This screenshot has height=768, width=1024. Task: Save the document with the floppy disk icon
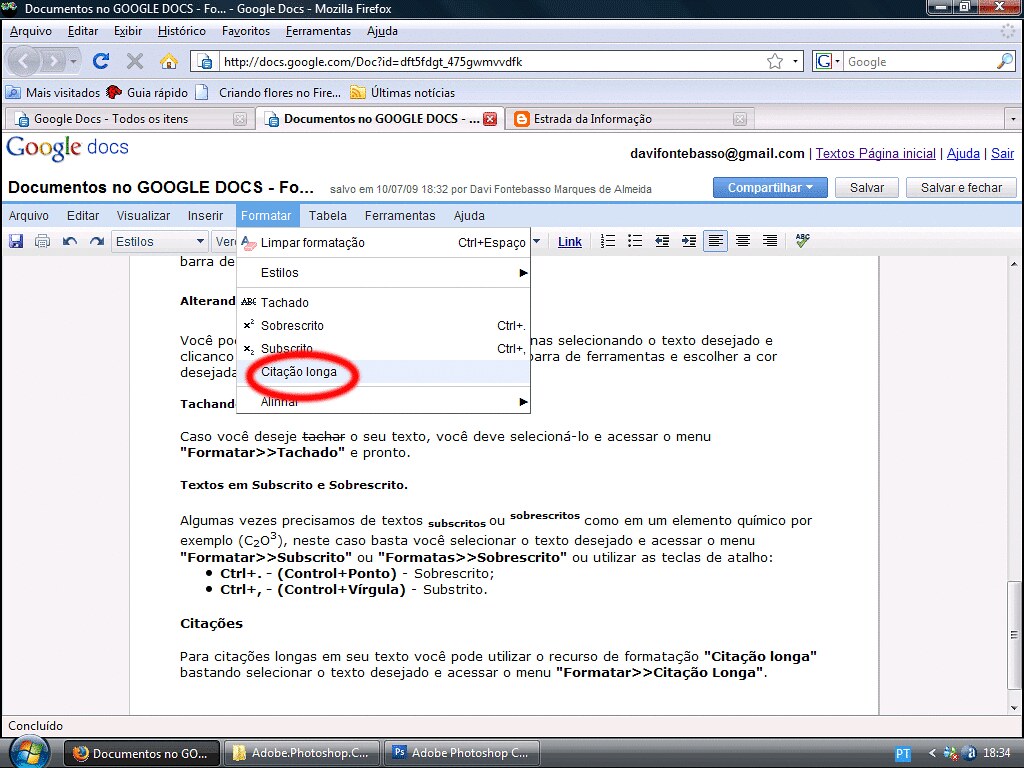coord(16,241)
